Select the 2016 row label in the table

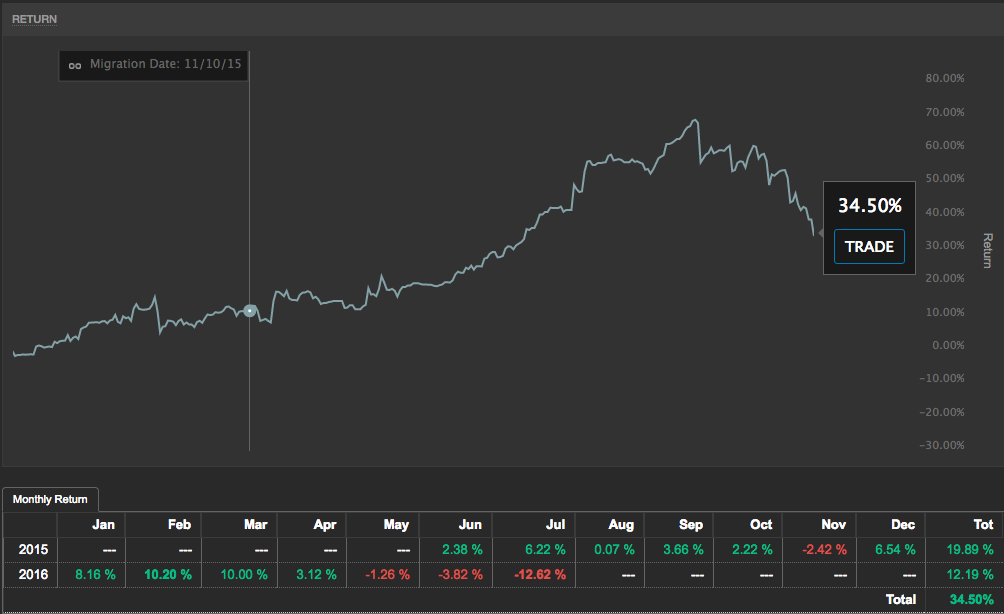34,574
